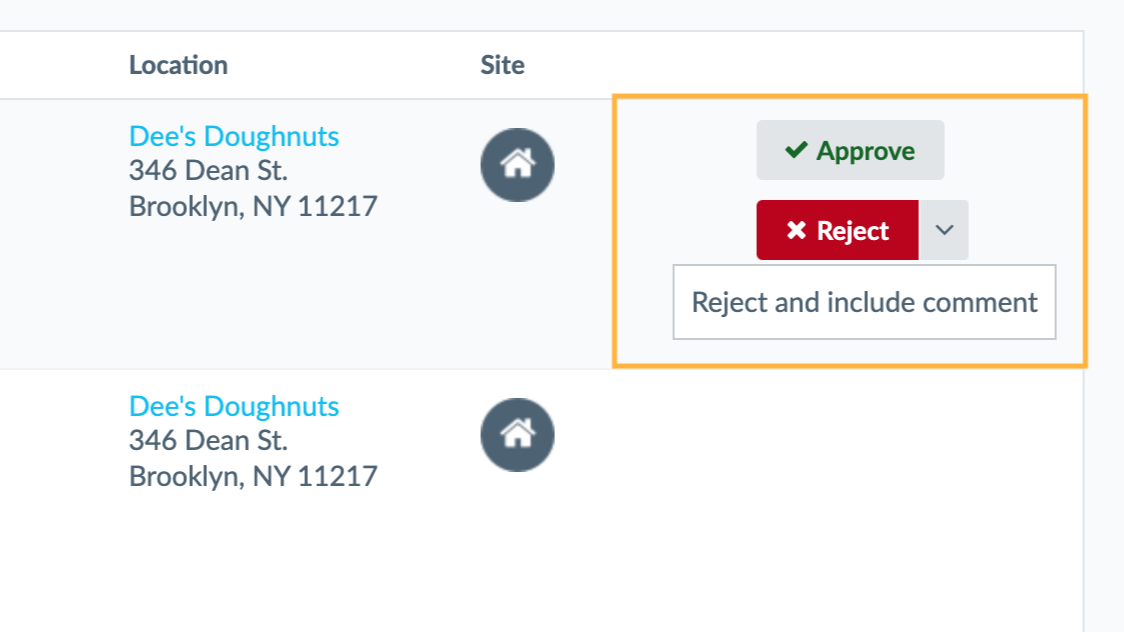The image size is (1124, 632).
Task: Click the home site icon in the second row
Action: (517, 435)
